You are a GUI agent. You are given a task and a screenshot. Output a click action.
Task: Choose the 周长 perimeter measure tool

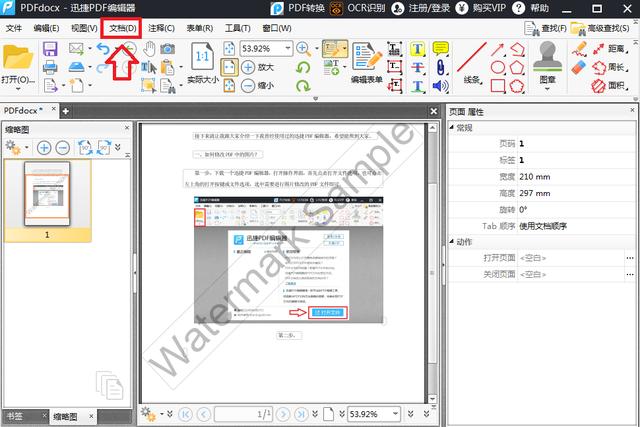pyautogui.click(x=610, y=67)
